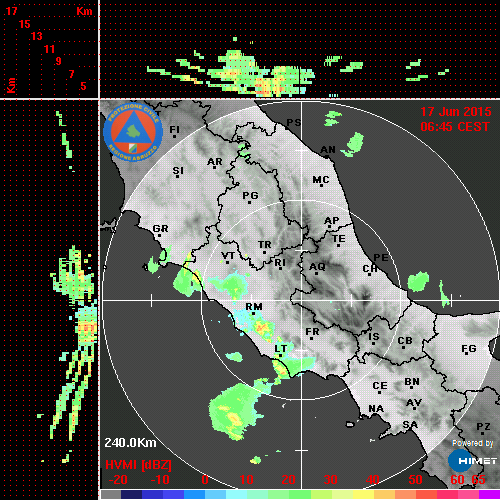Screen dimensions: 500x500
Task: Click the RM city label on map
Action: pyautogui.click(x=254, y=306)
